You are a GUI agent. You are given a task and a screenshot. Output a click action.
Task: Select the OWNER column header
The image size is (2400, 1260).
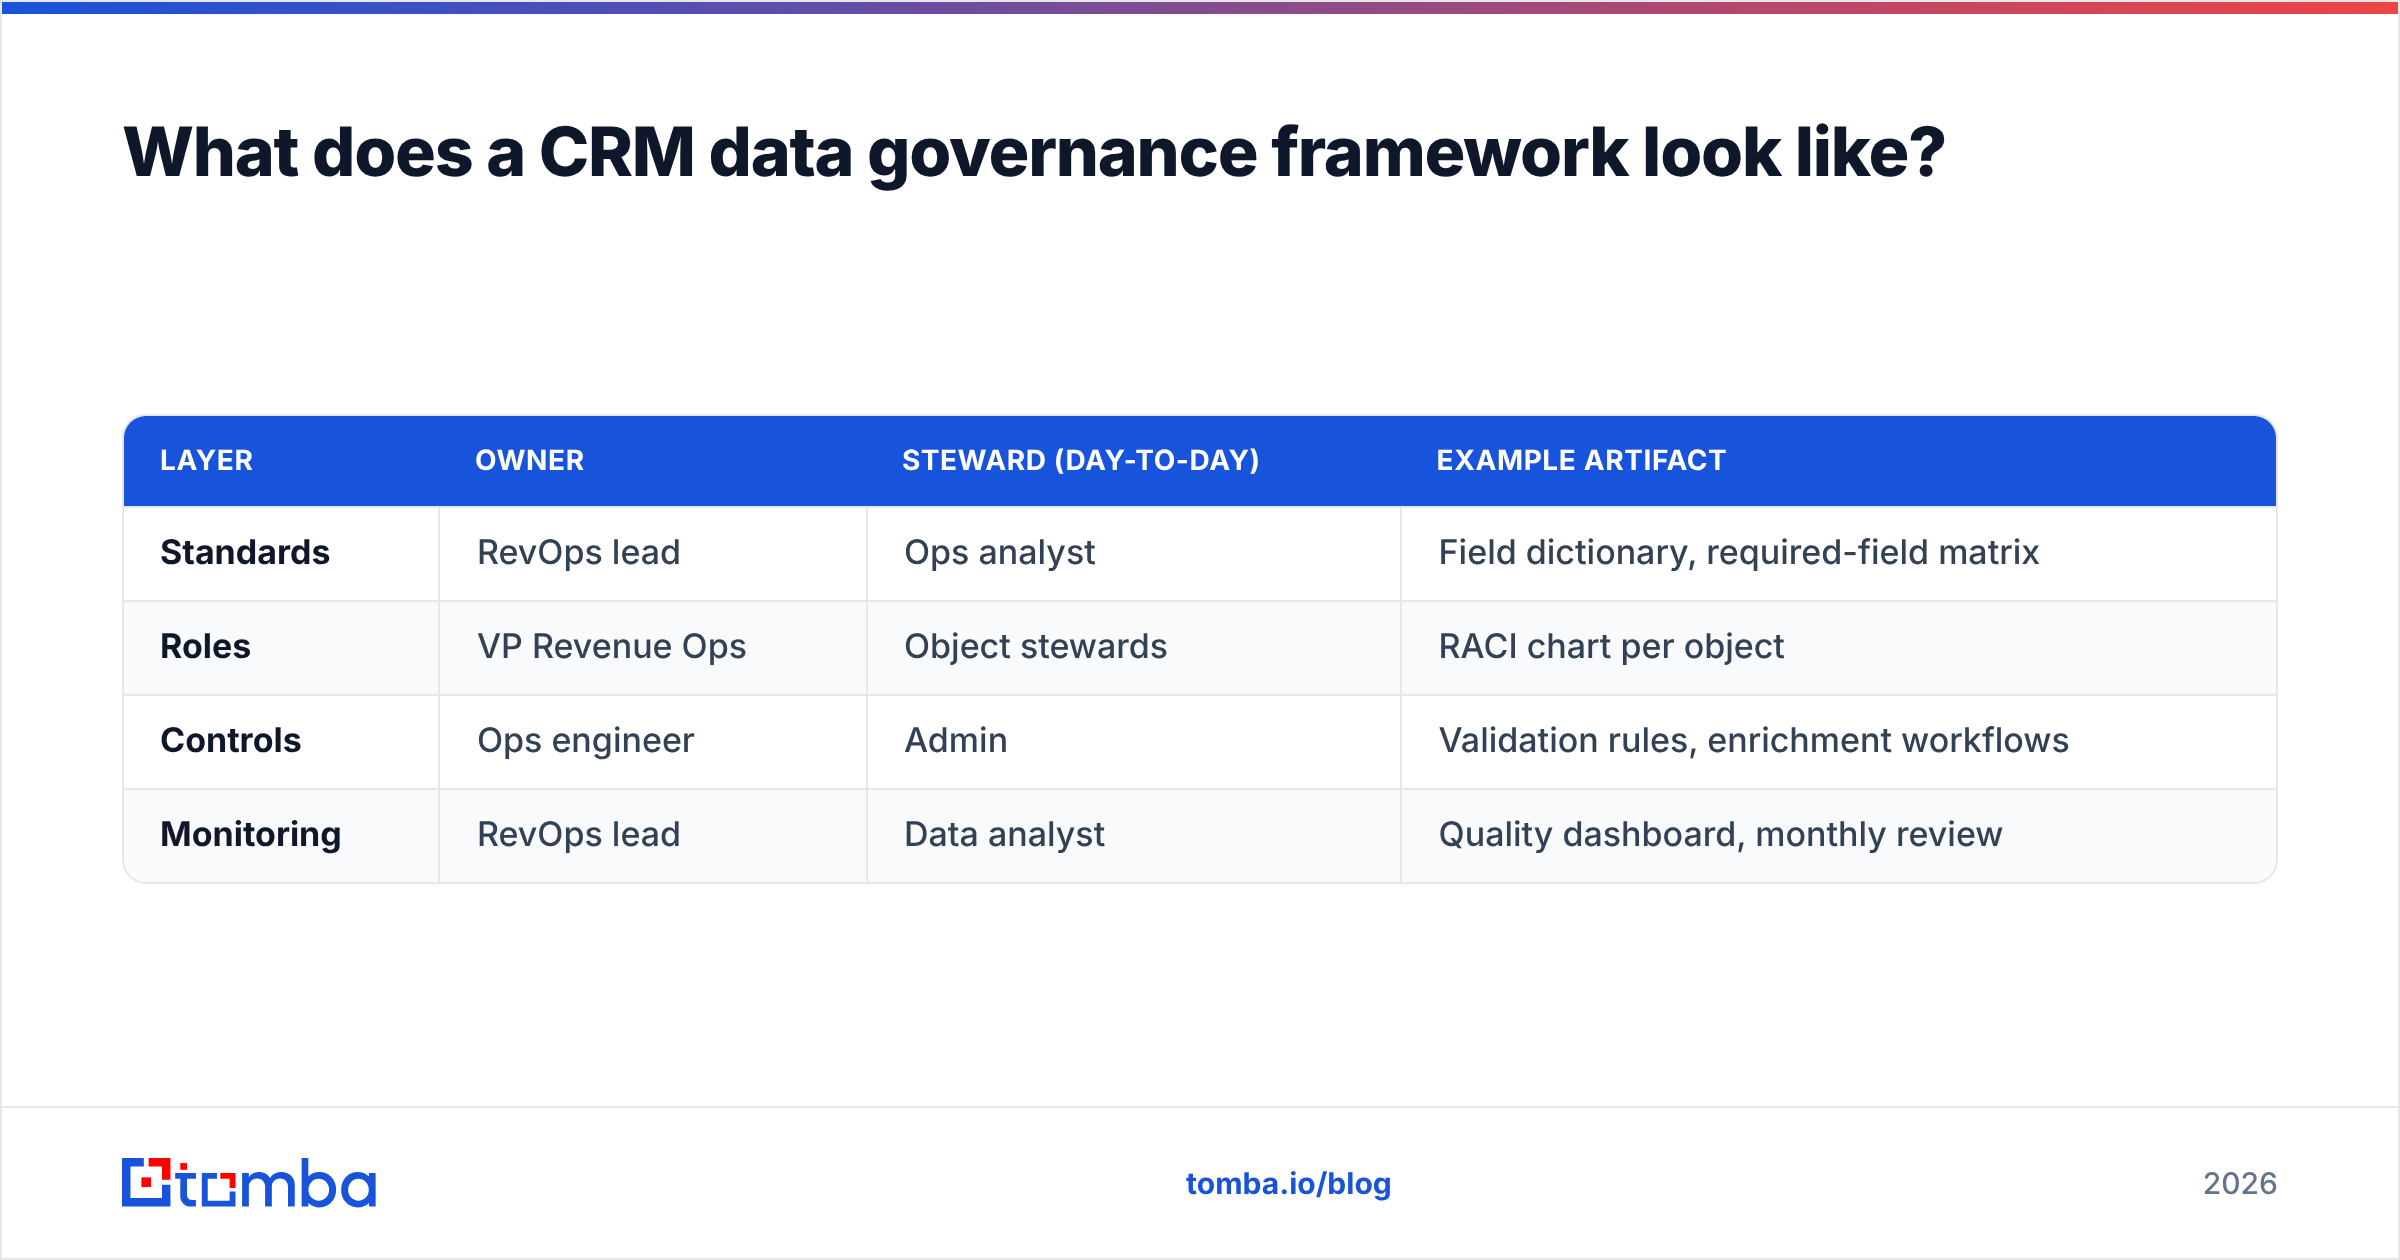pos(530,460)
